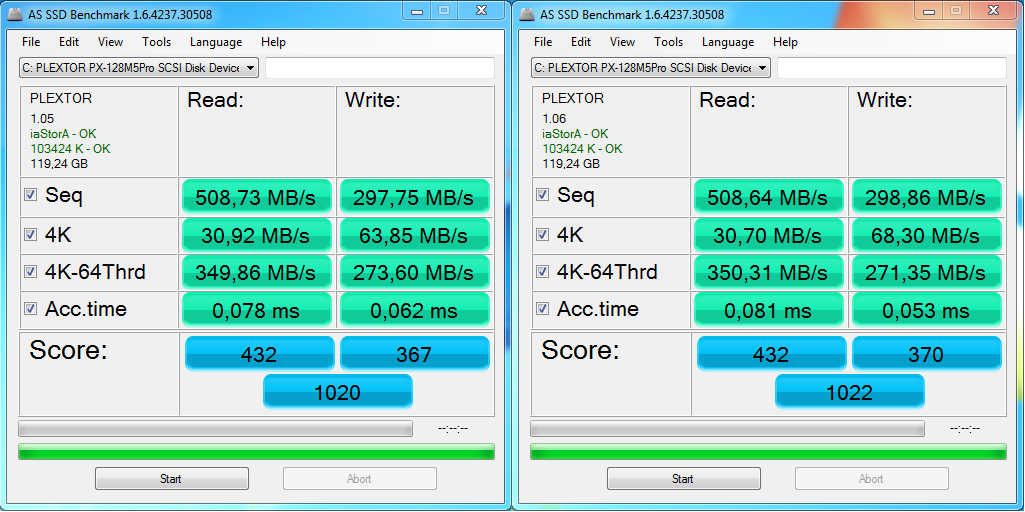The image size is (1025, 512).
Task: Click gray progress bar in left window
Action: [216, 429]
